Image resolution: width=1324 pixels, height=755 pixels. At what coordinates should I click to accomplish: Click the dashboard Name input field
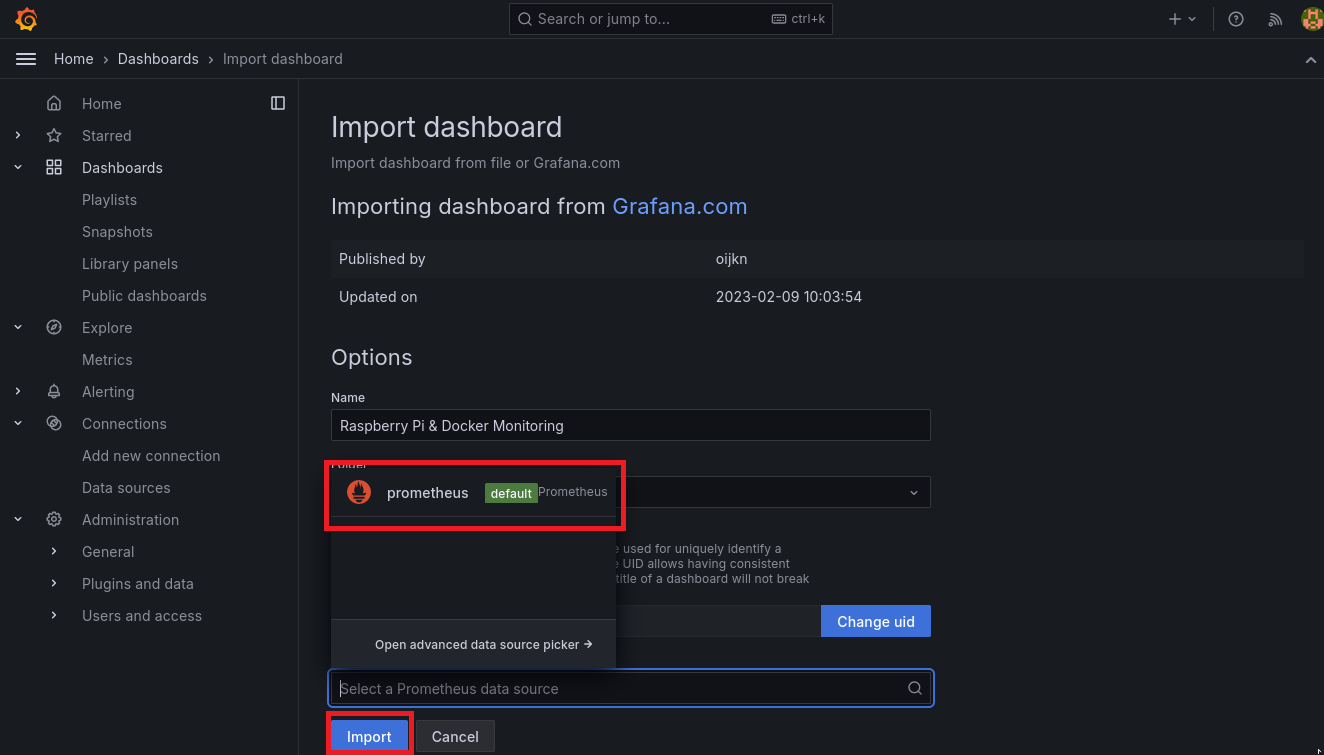(x=631, y=425)
